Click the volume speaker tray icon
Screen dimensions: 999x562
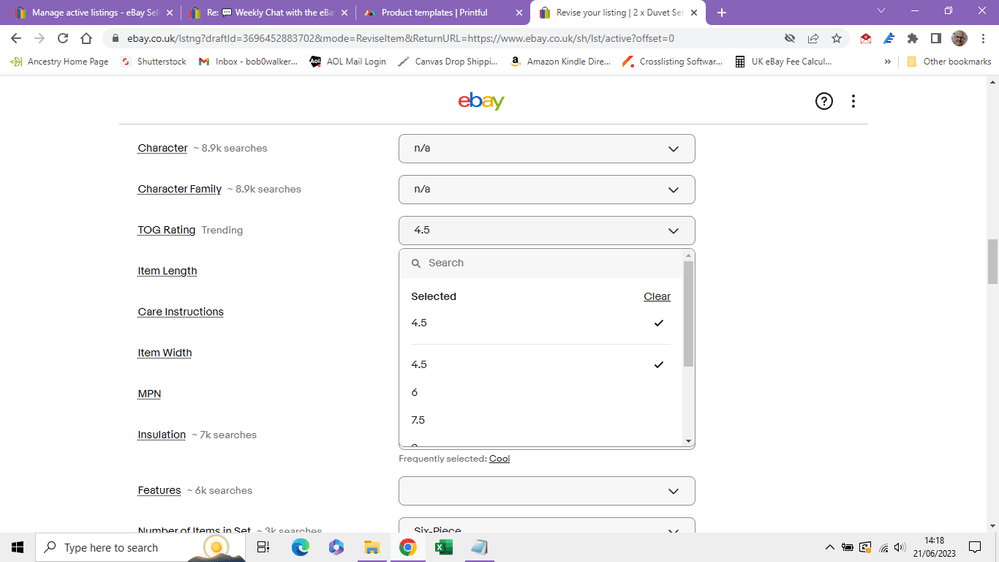click(900, 547)
